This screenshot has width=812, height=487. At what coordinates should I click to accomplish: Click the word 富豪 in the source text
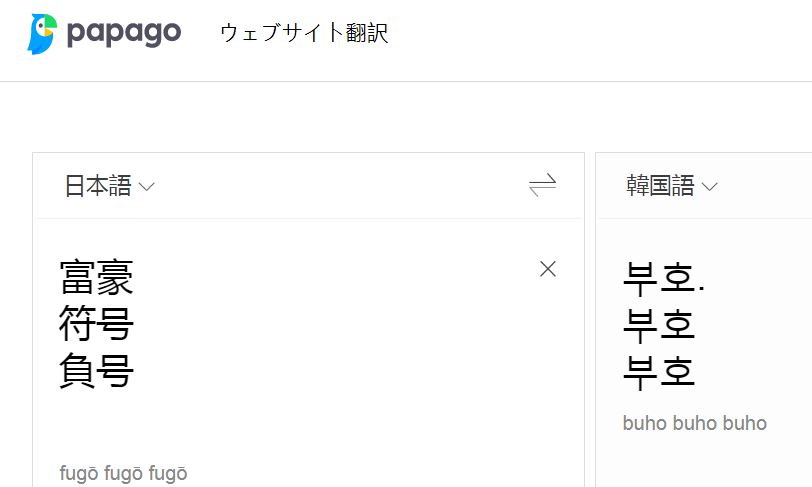click(96, 277)
